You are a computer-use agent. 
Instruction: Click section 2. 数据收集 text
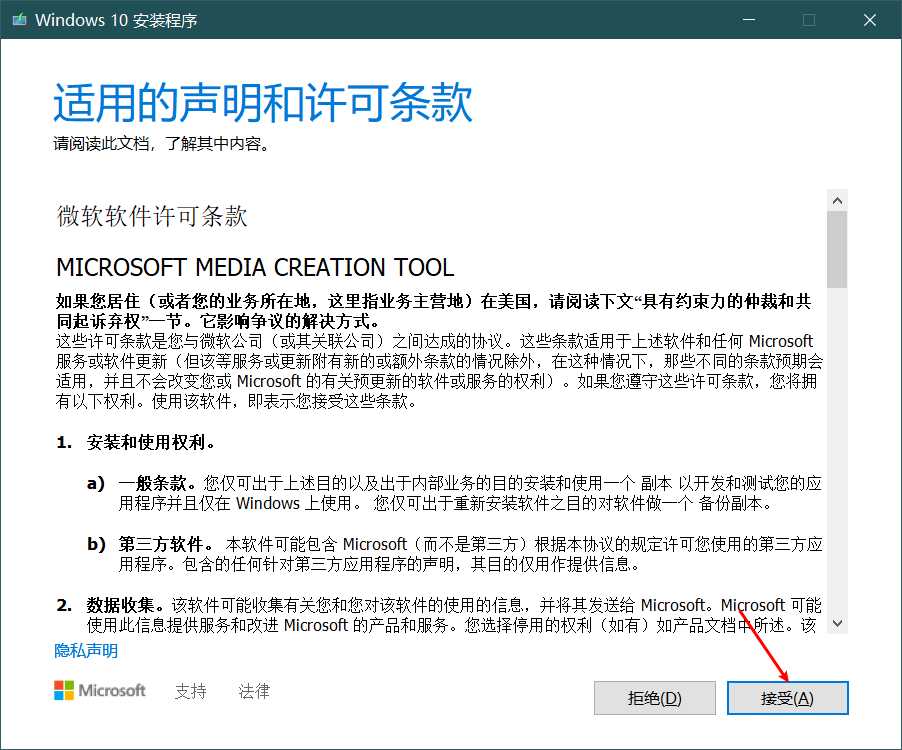click(x=439, y=614)
